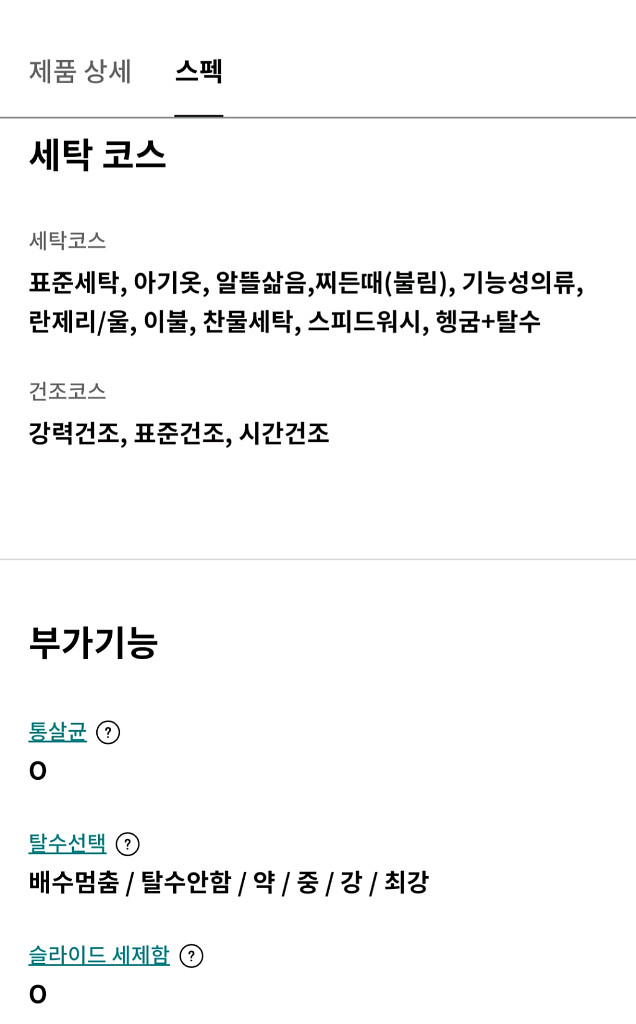Click the wash course list starting with 표준세탁
The height and width of the screenshot is (1024, 636).
[306, 284]
